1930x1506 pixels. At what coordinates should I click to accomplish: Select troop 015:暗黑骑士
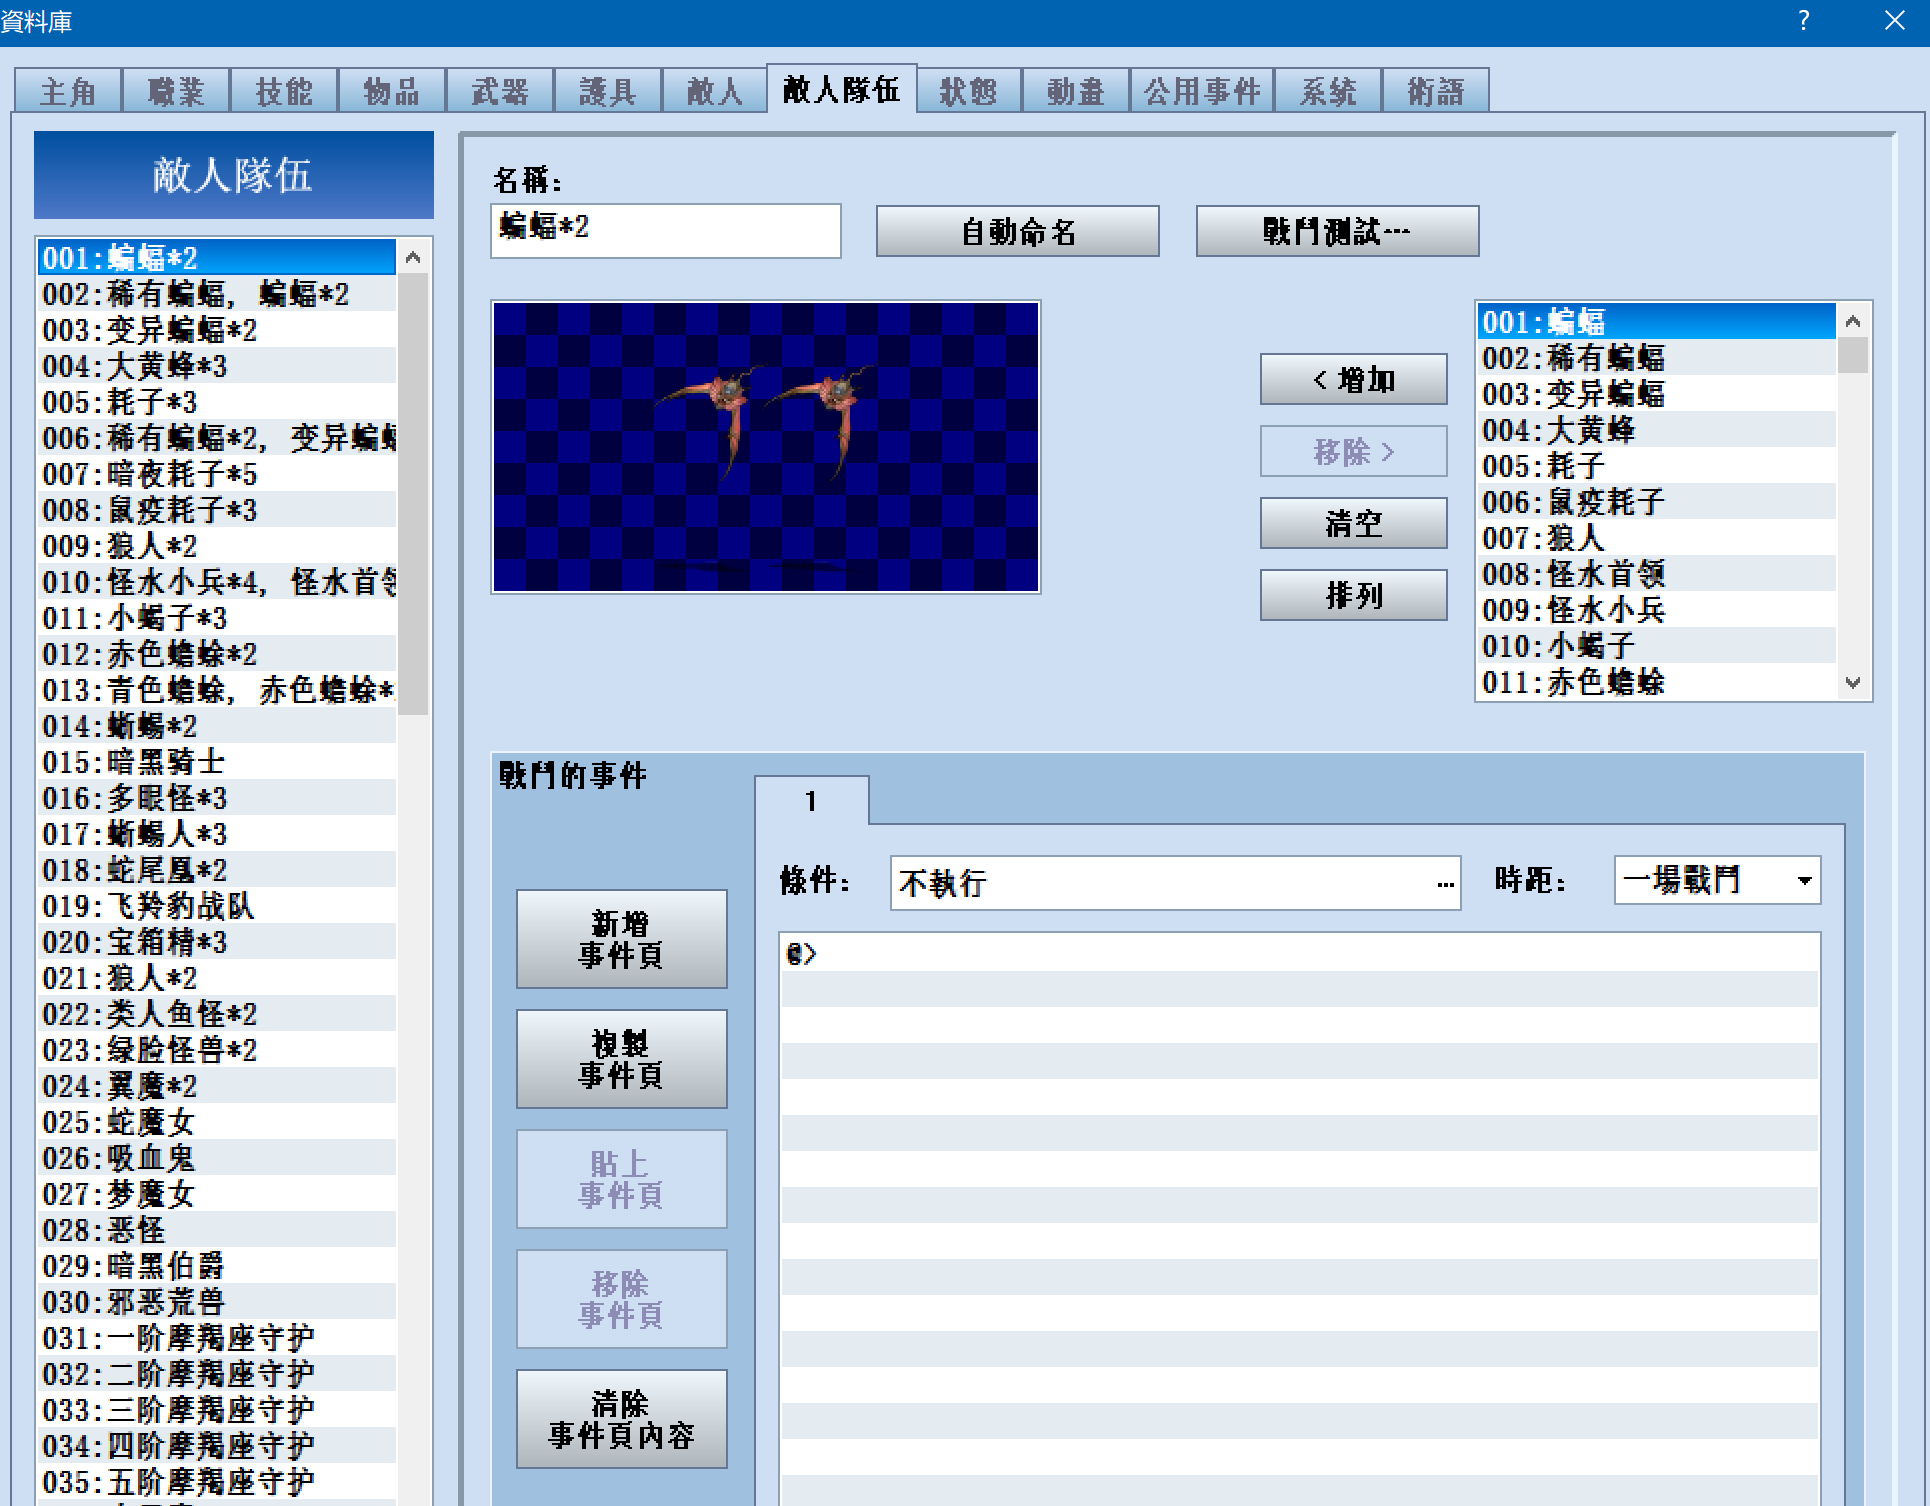coord(216,763)
